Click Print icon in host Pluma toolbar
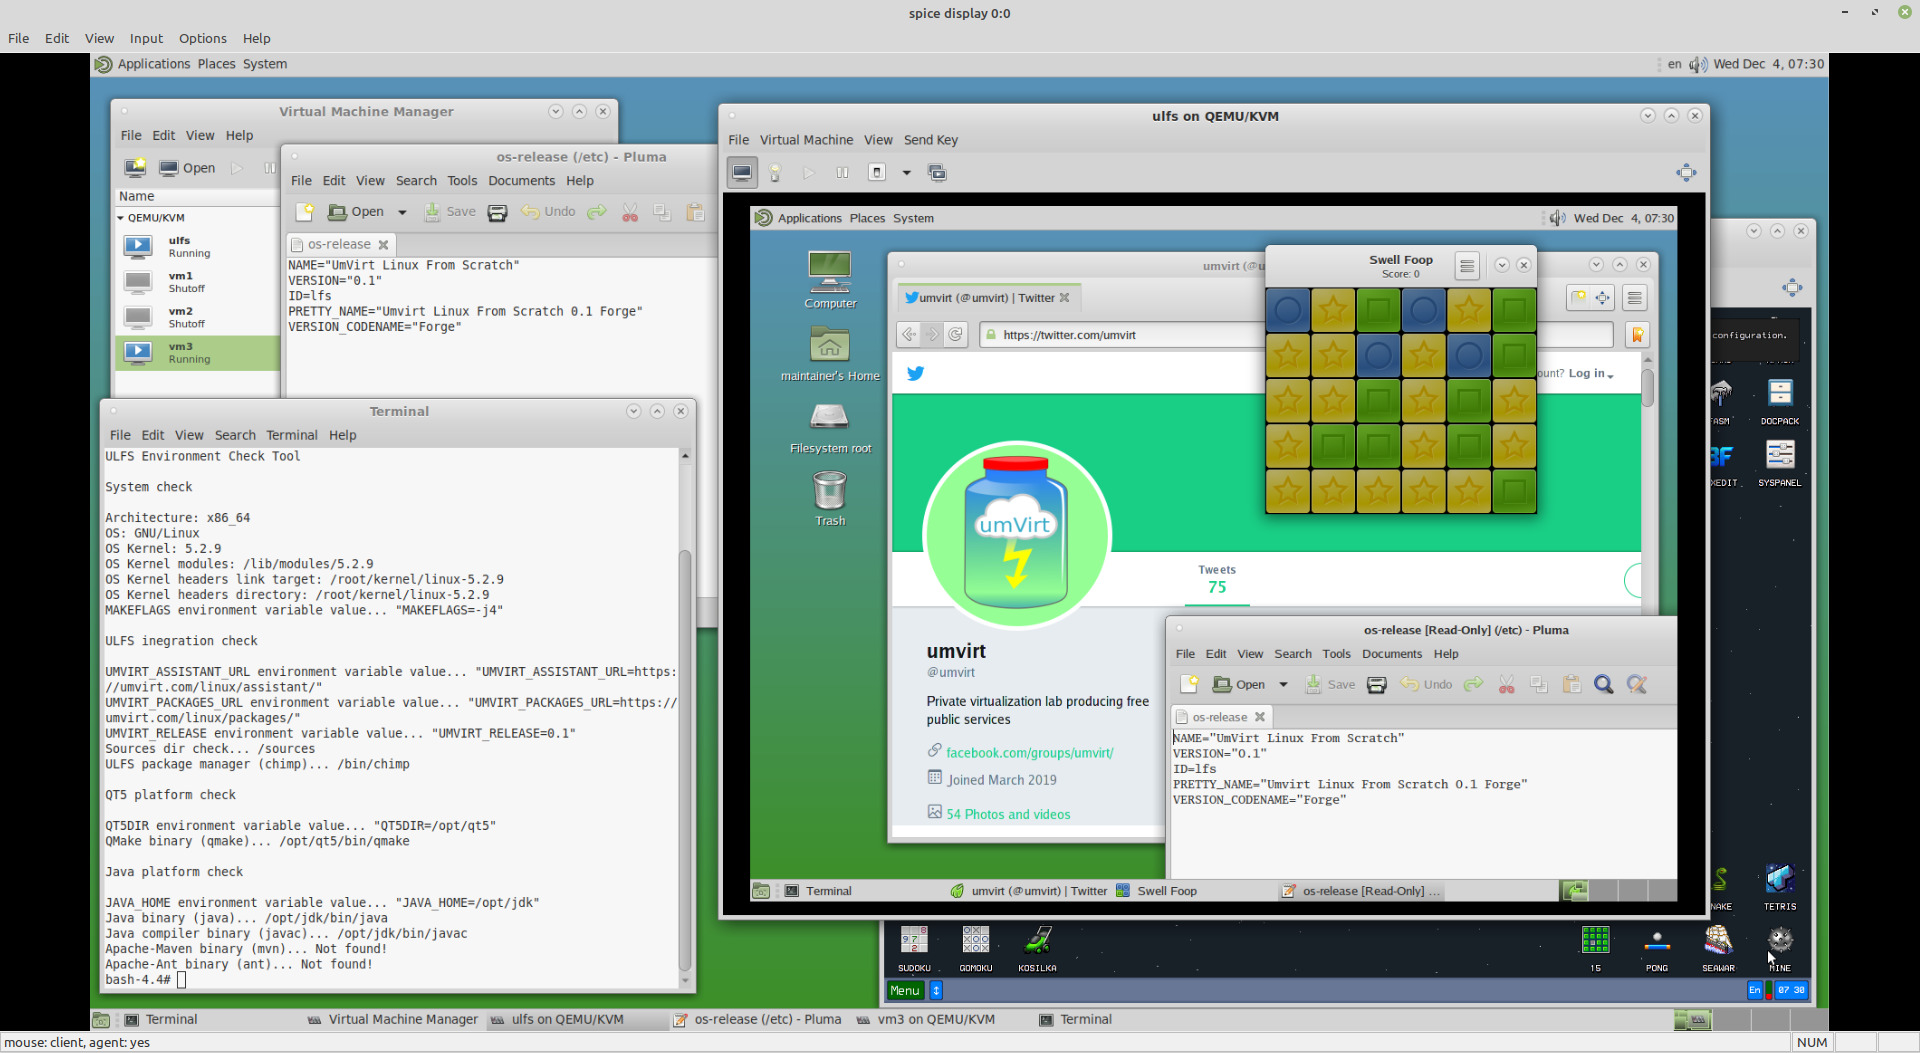The image size is (1920, 1053). pos(497,212)
